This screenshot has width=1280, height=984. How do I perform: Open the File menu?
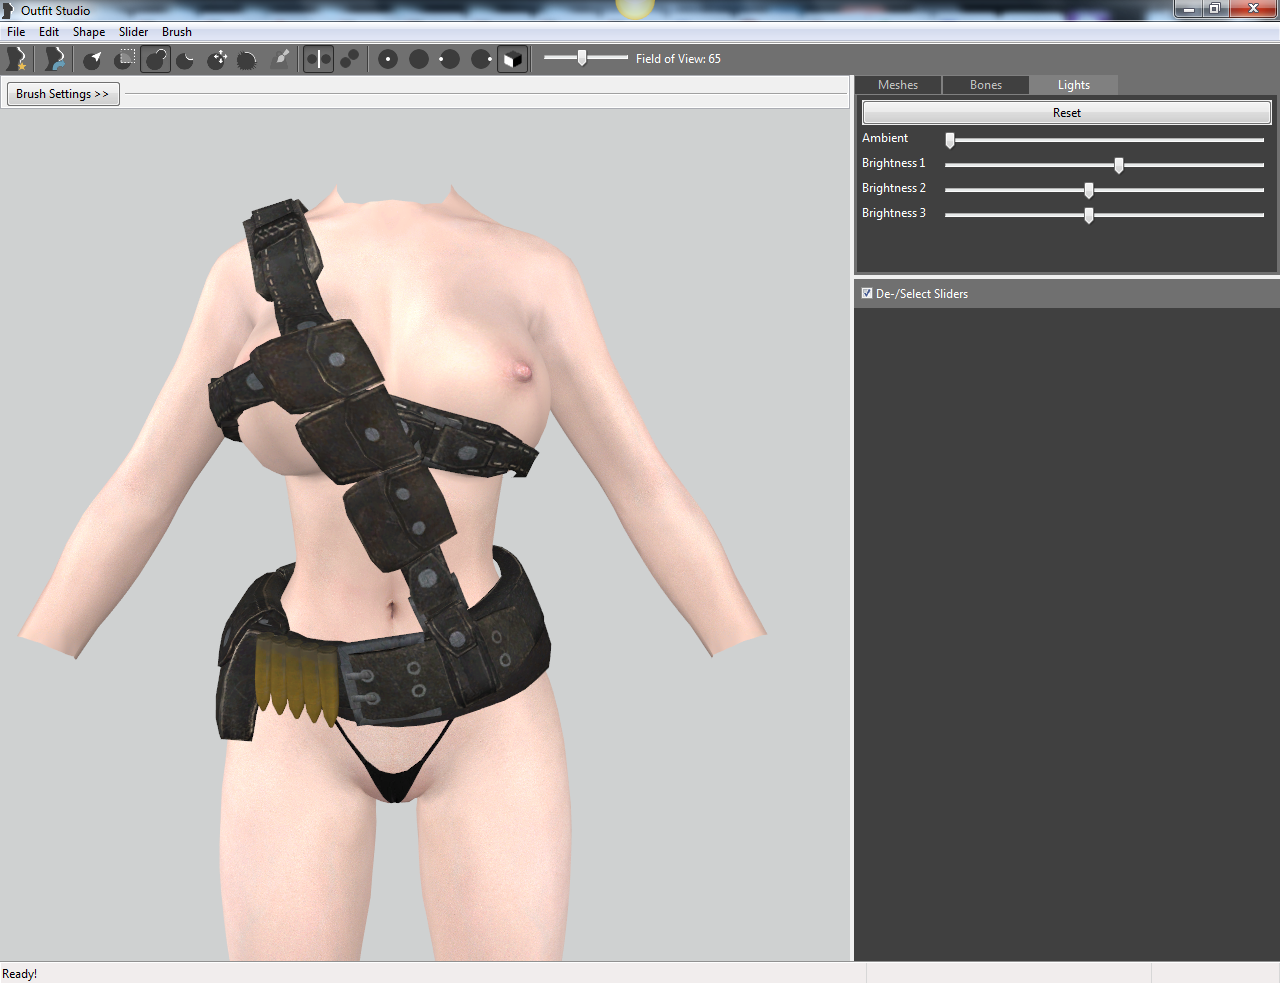pyautogui.click(x=16, y=32)
